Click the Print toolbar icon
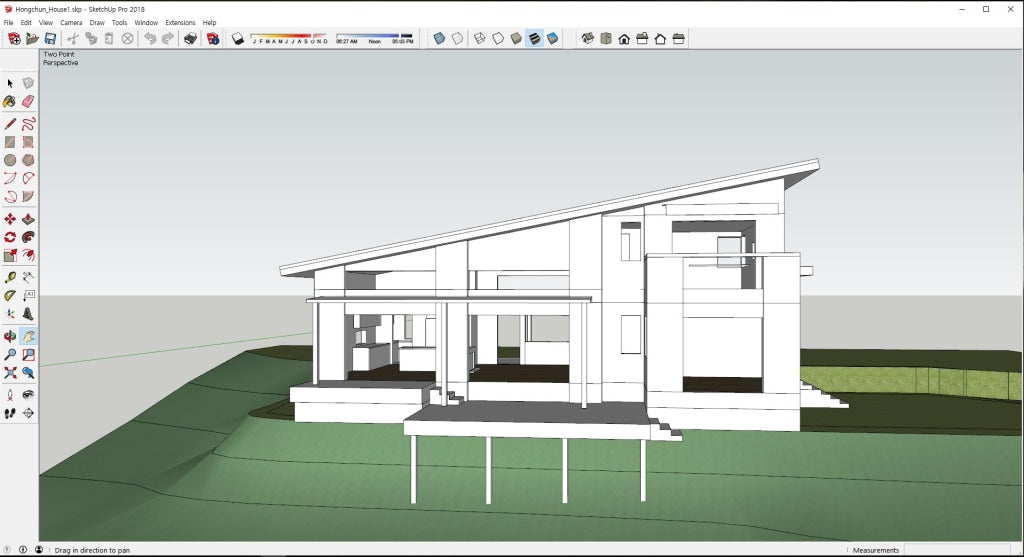The image size is (1024, 557). [x=190, y=39]
